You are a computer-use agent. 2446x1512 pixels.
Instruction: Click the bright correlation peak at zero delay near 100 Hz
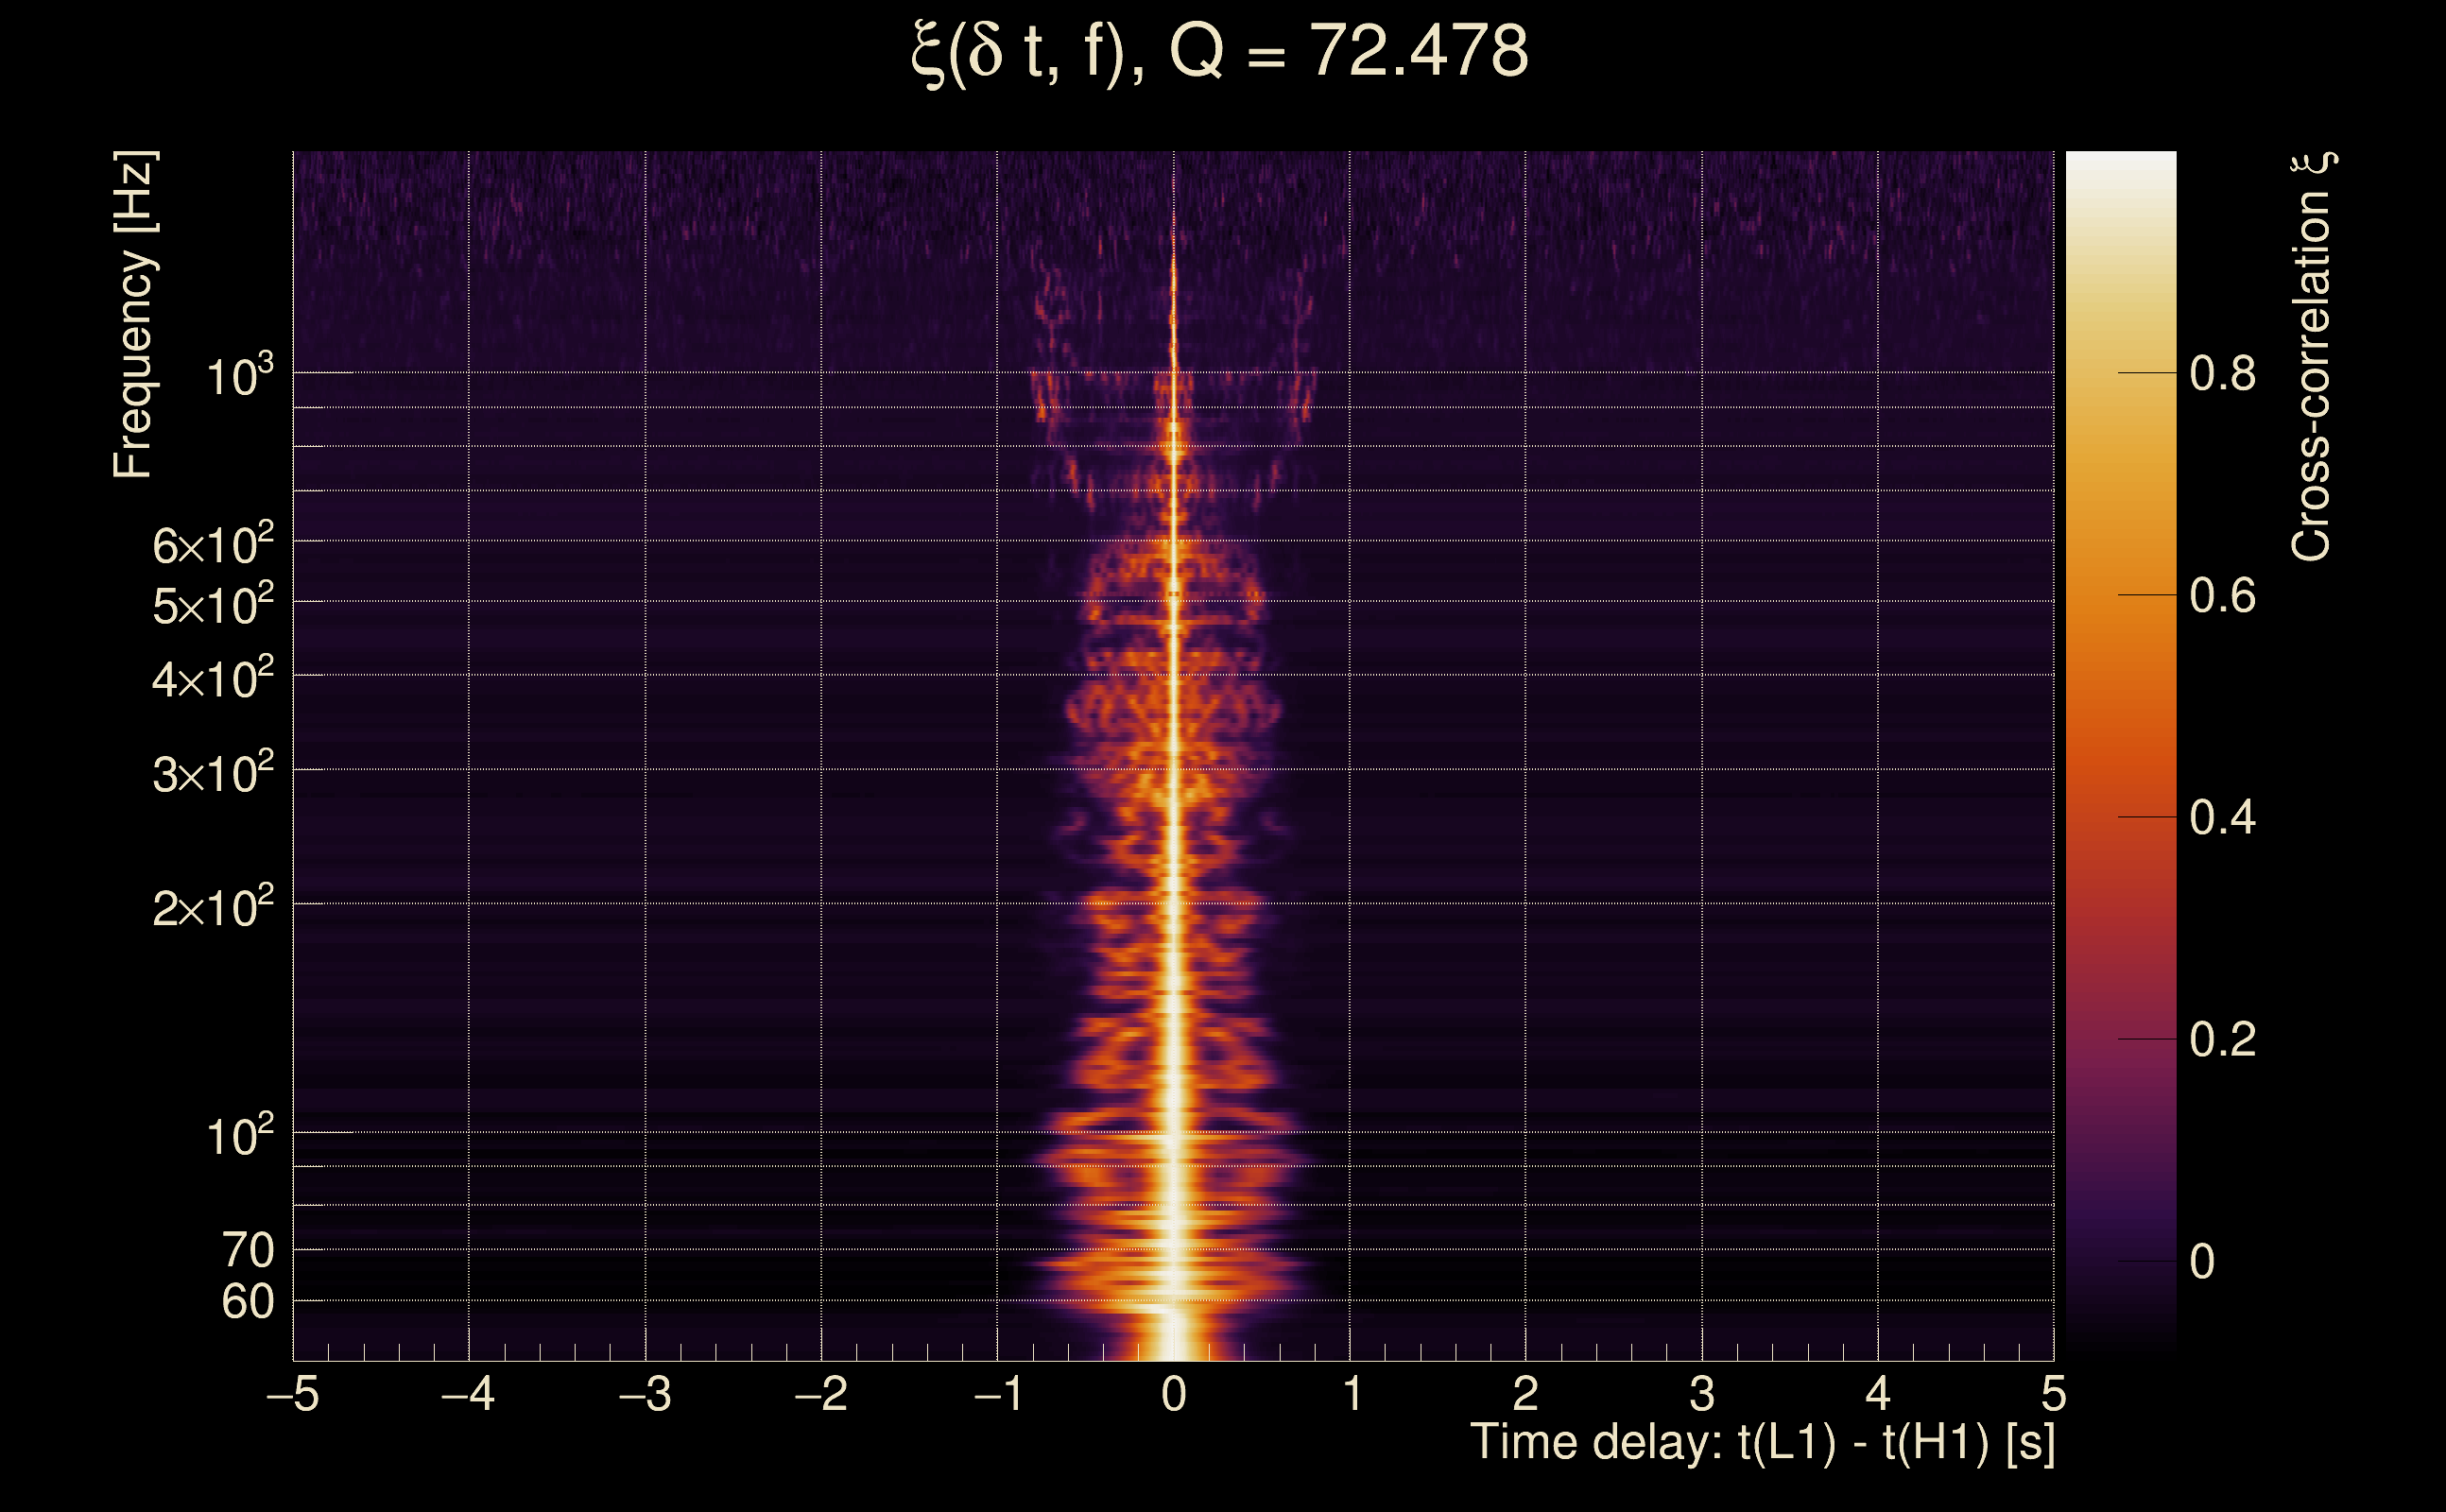tap(1174, 1132)
